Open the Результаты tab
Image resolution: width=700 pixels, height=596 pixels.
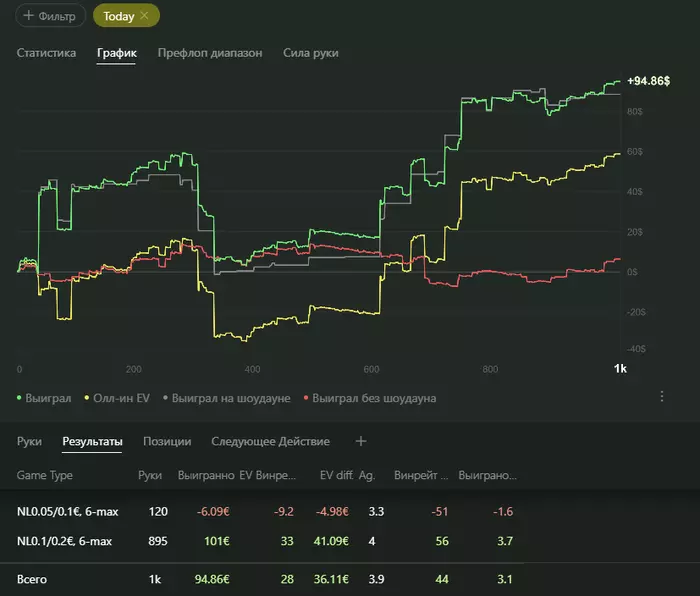click(92, 441)
